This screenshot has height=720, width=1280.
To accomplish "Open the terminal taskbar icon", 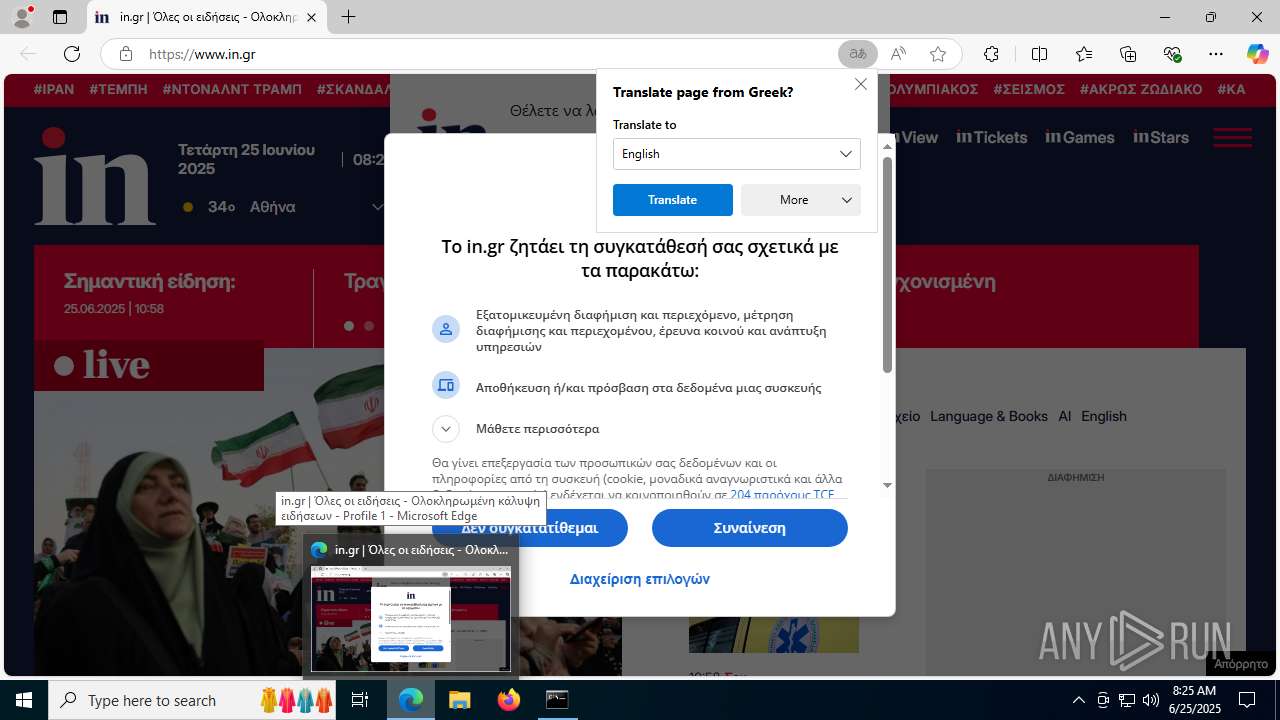I will (557, 700).
